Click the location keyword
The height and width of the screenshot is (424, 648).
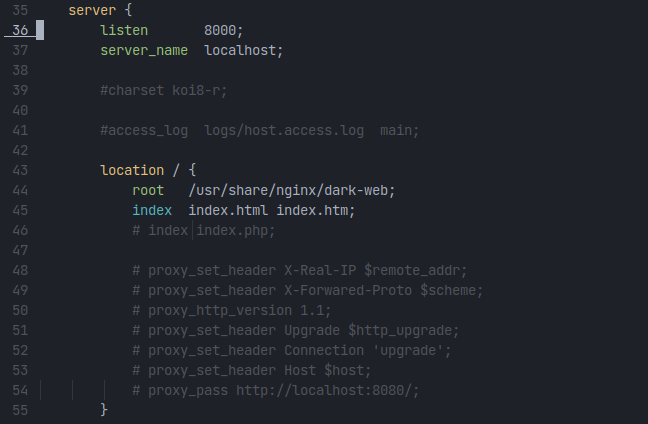click(132, 170)
